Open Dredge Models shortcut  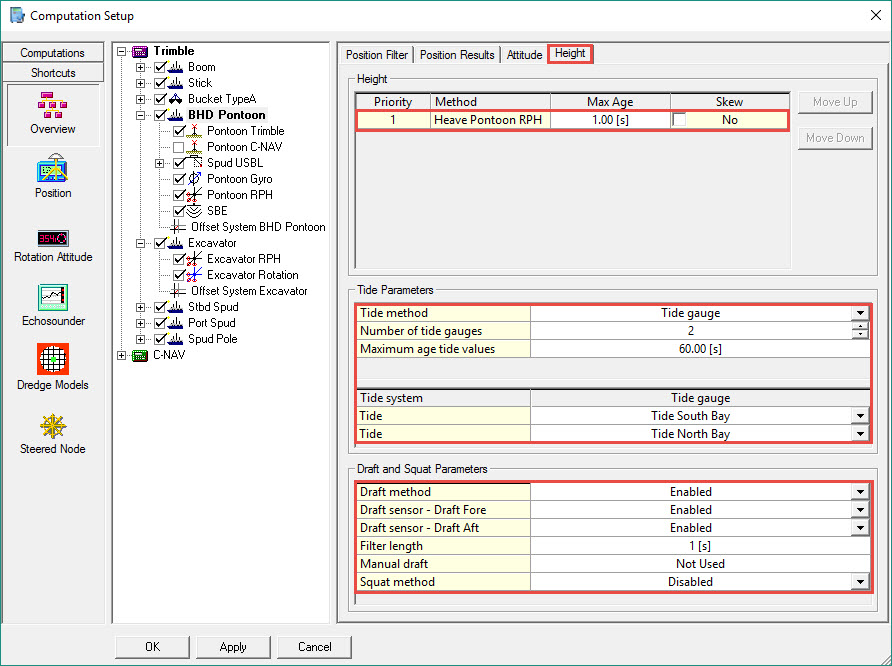53,360
